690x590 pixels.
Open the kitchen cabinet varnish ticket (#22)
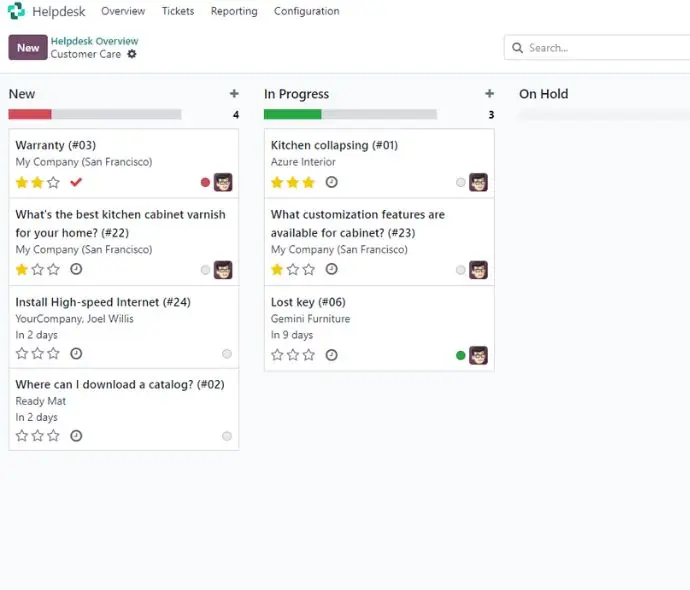coord(124,242)
